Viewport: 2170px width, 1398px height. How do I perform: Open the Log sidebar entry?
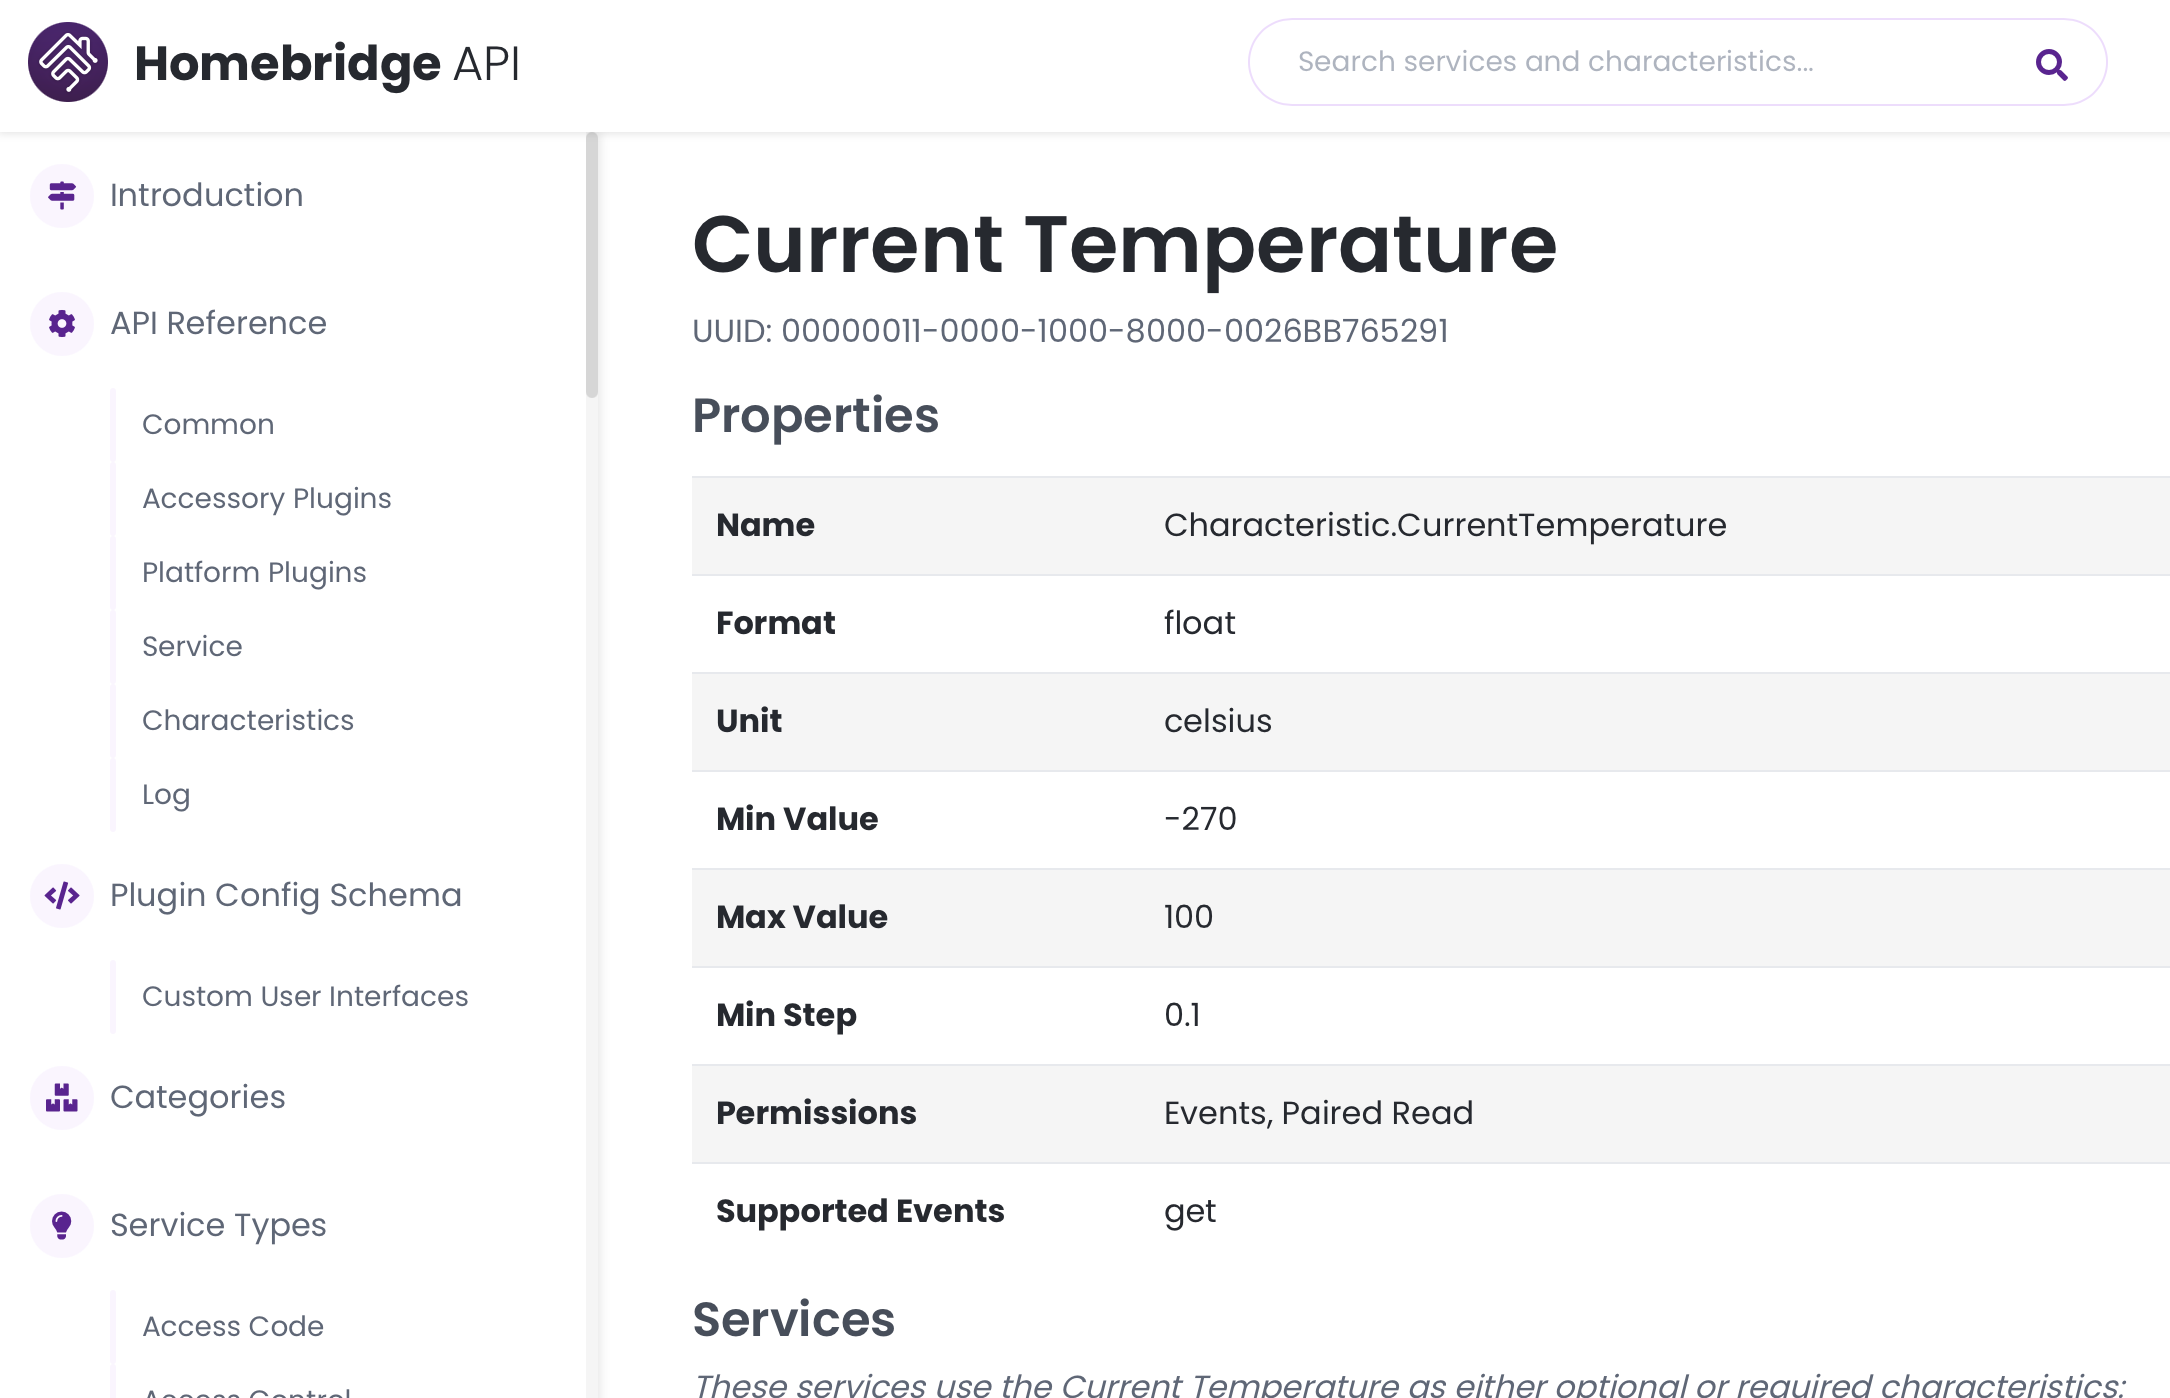tap(166, 794)
